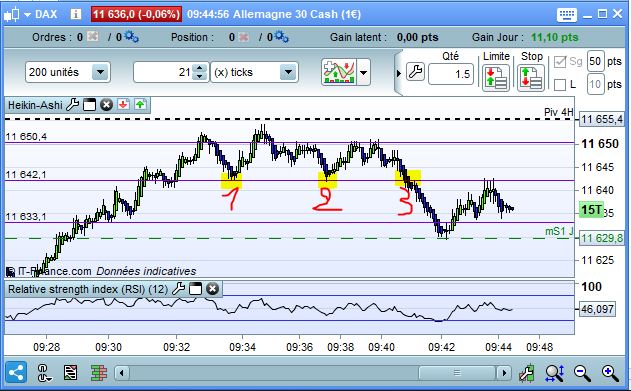Click the 11 650,4 horizontal line label
Screen dimensions: 631x391
26,137
